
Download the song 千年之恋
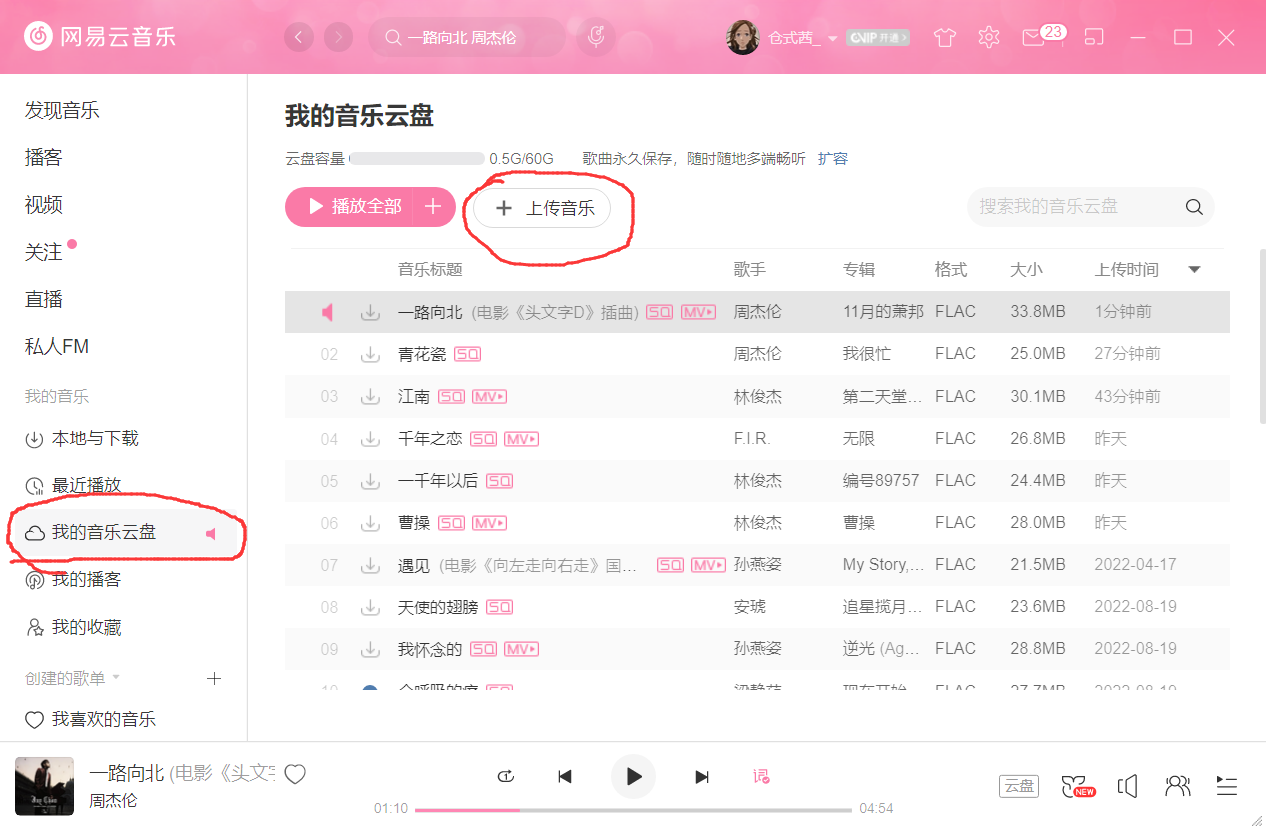370,438
